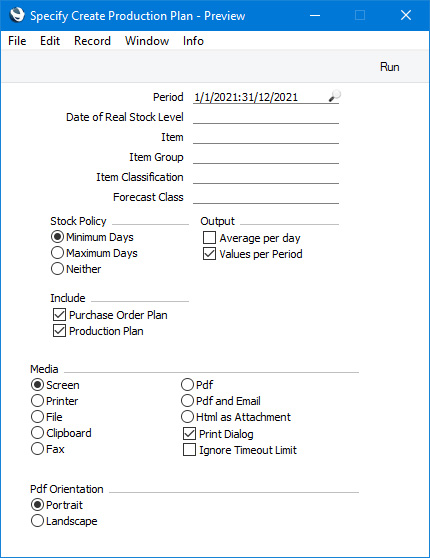Viewport: 430px width, 558px height.
Task: Enable the Average per day checkbox
Action: [x=209, y=238]
